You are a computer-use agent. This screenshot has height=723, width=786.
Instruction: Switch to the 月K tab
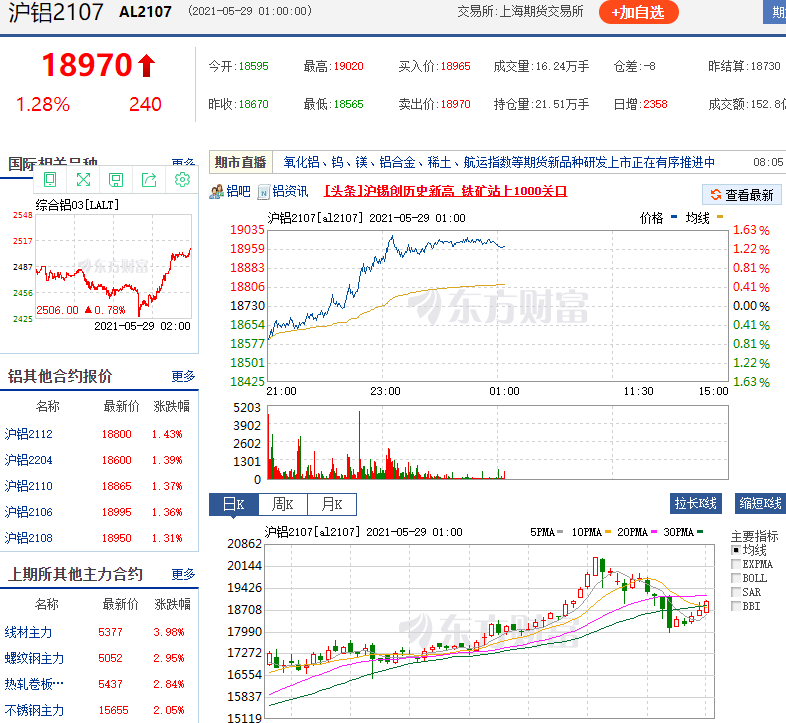pyautogui.click(x=332, y=504)
